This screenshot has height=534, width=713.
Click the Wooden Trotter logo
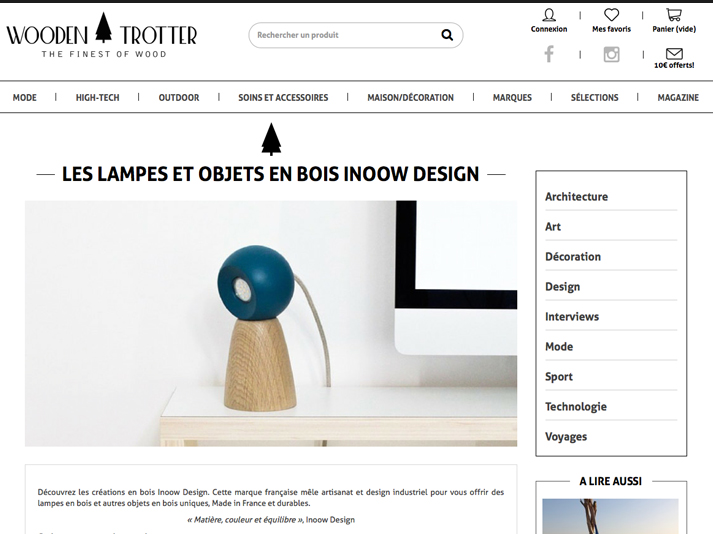pos(102,35)
